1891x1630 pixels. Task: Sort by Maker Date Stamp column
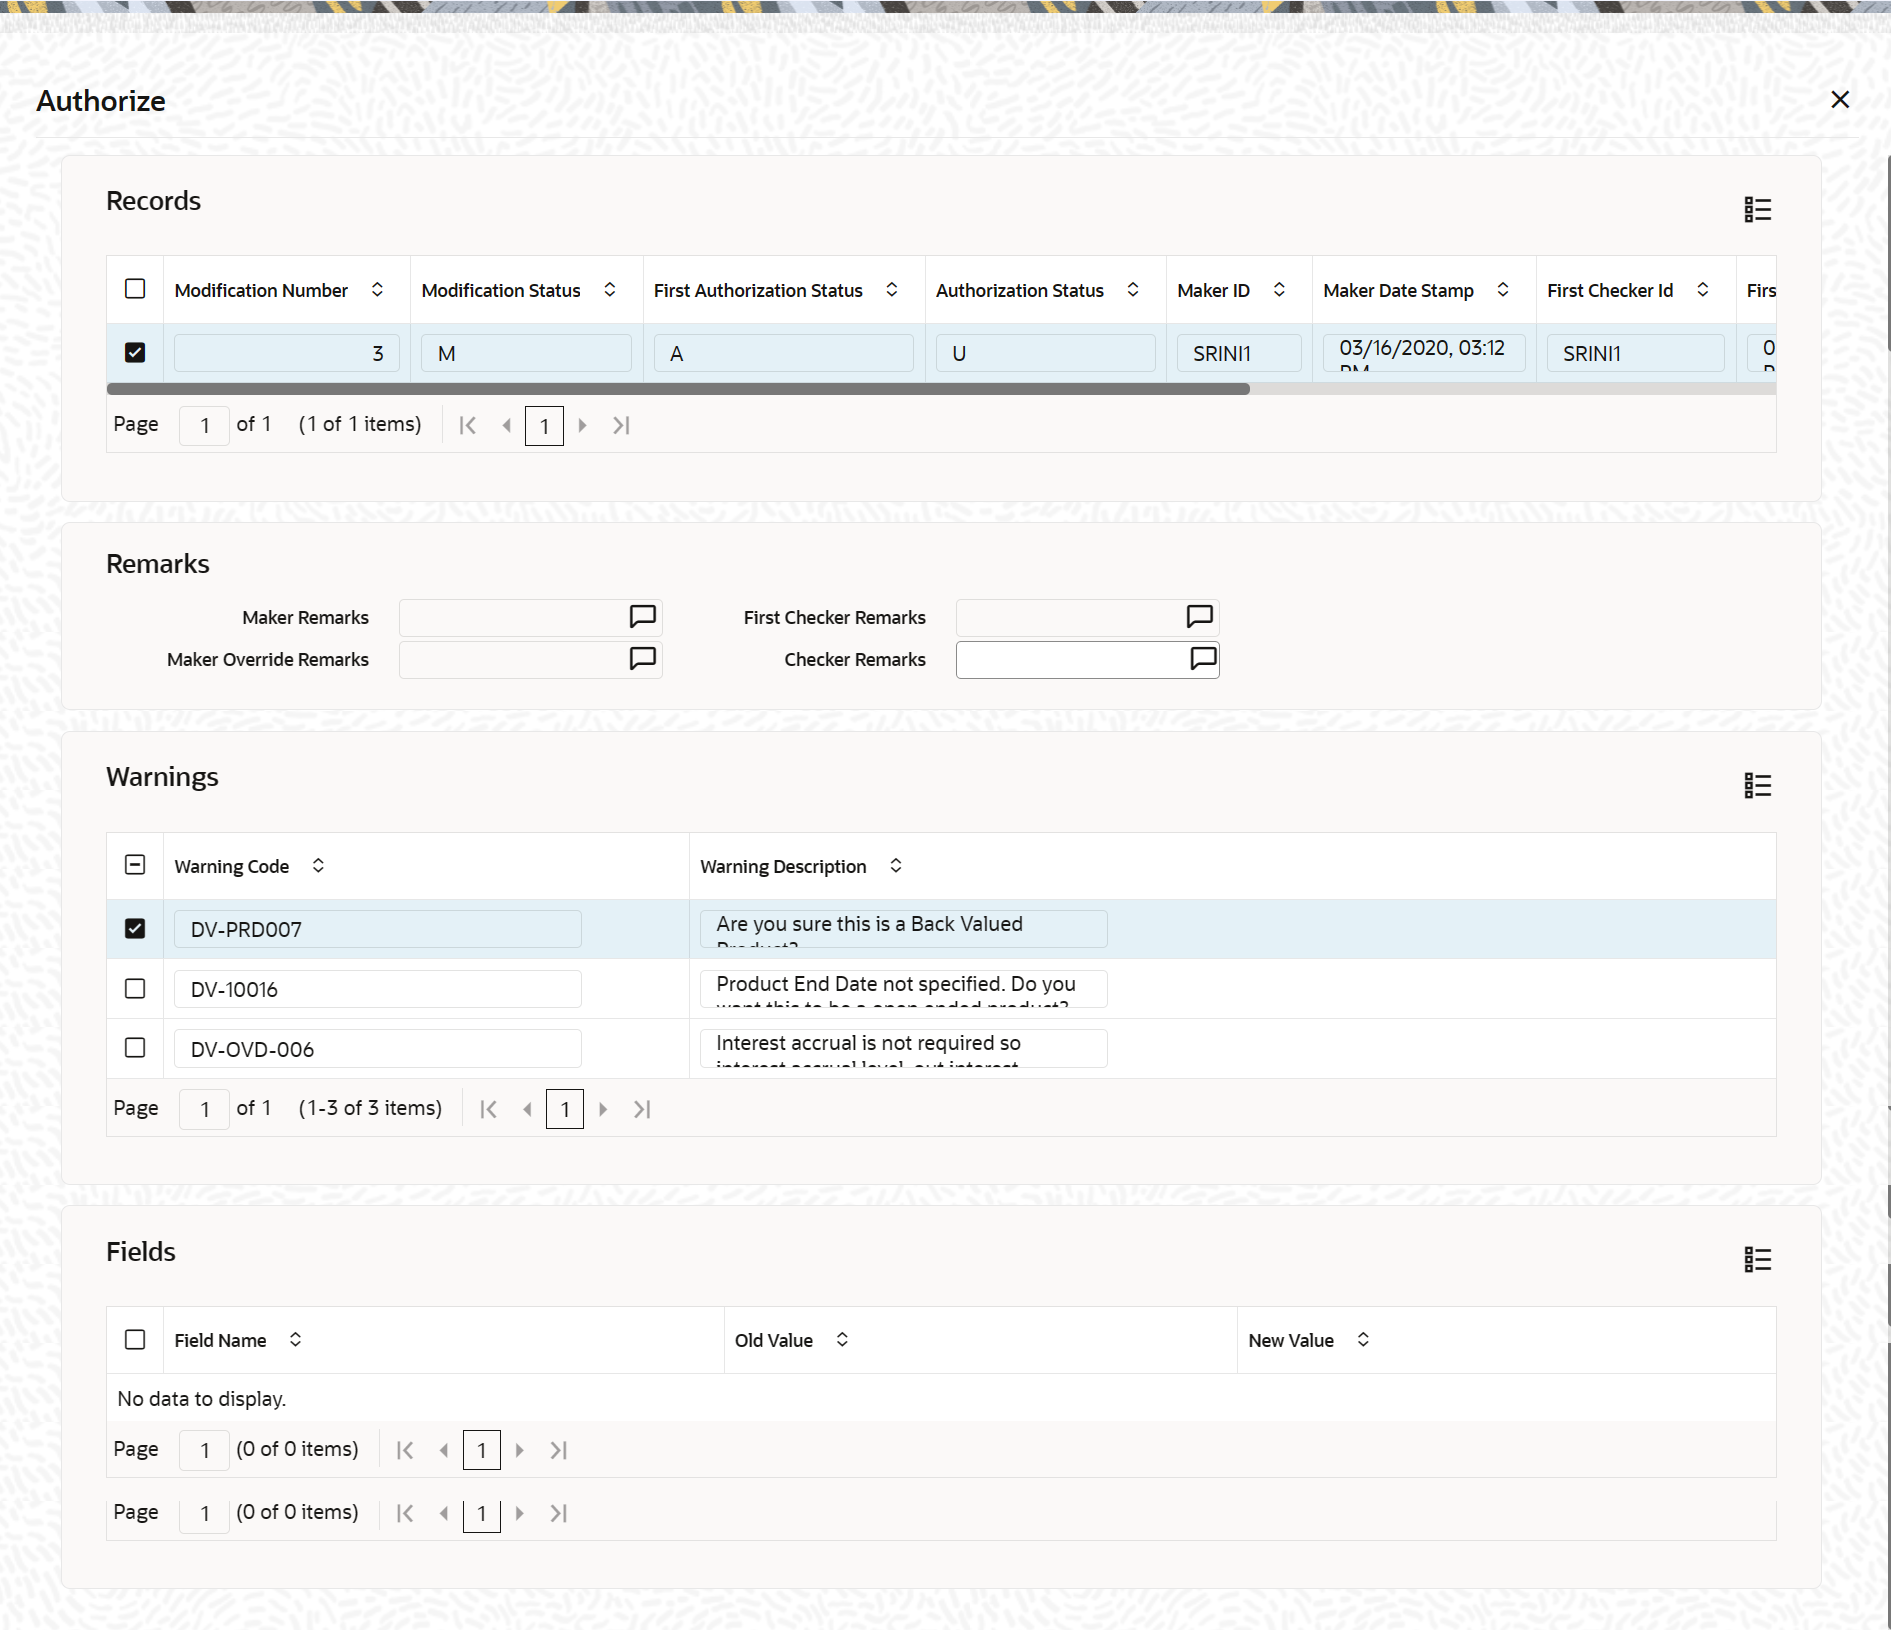click(1503, 289)
